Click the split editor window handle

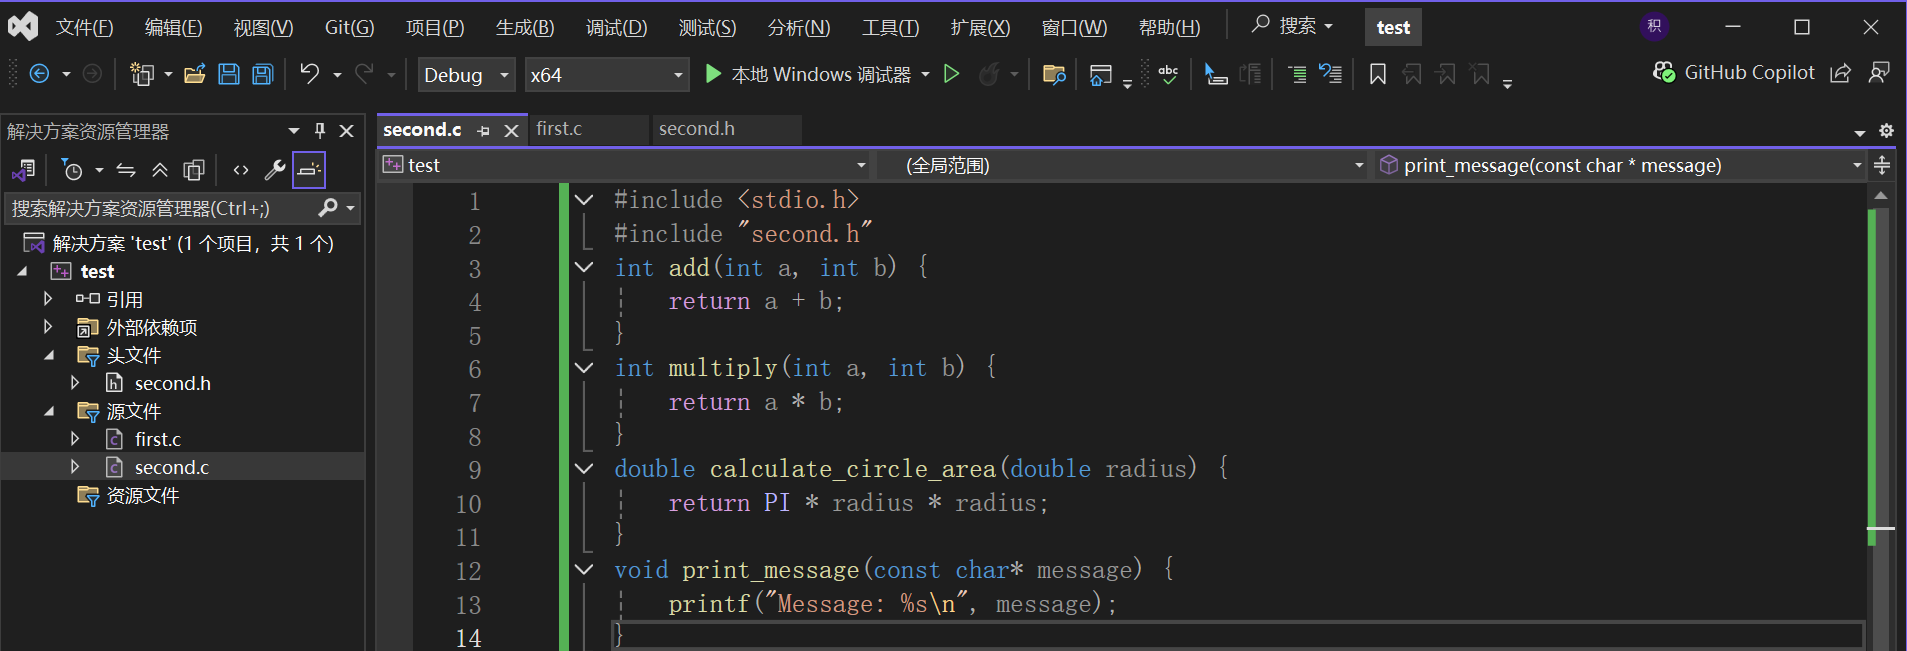[1882, 165]
